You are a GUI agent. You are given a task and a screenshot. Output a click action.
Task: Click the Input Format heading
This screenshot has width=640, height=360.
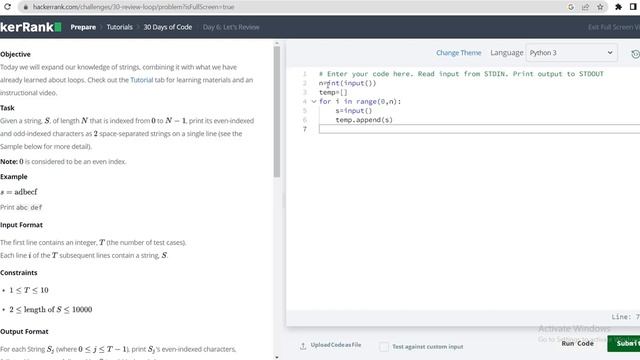click(x=21, y=225)
